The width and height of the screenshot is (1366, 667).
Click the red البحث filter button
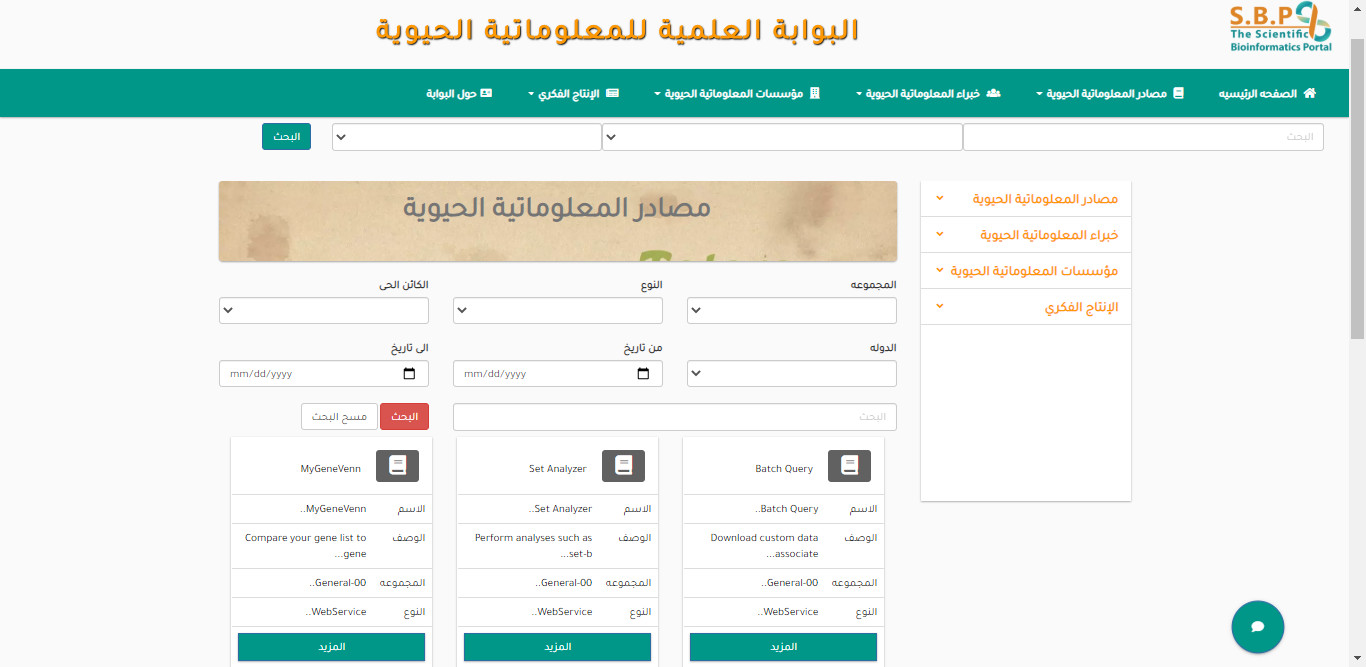[405, 417]
